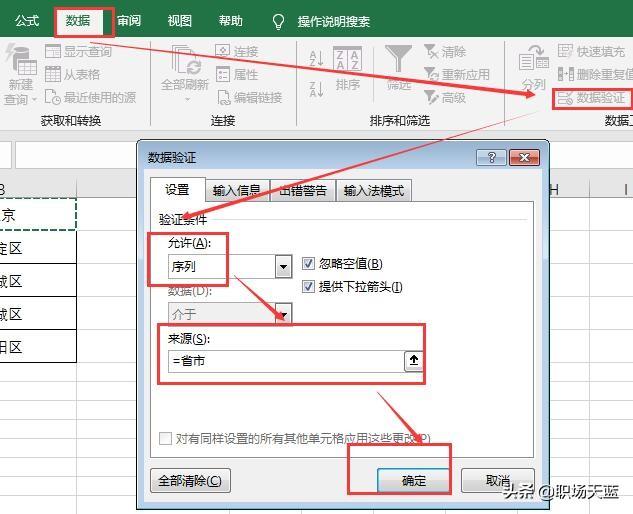The width and height of the screenshot is (633, 514).
Task: Click the 全部清除 button
Action: (x=190, y=480)
